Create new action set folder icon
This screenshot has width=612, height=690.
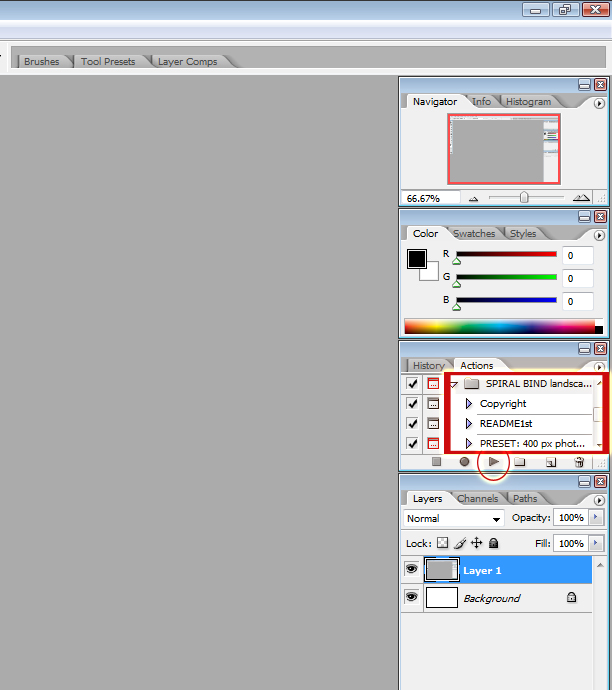520,462
